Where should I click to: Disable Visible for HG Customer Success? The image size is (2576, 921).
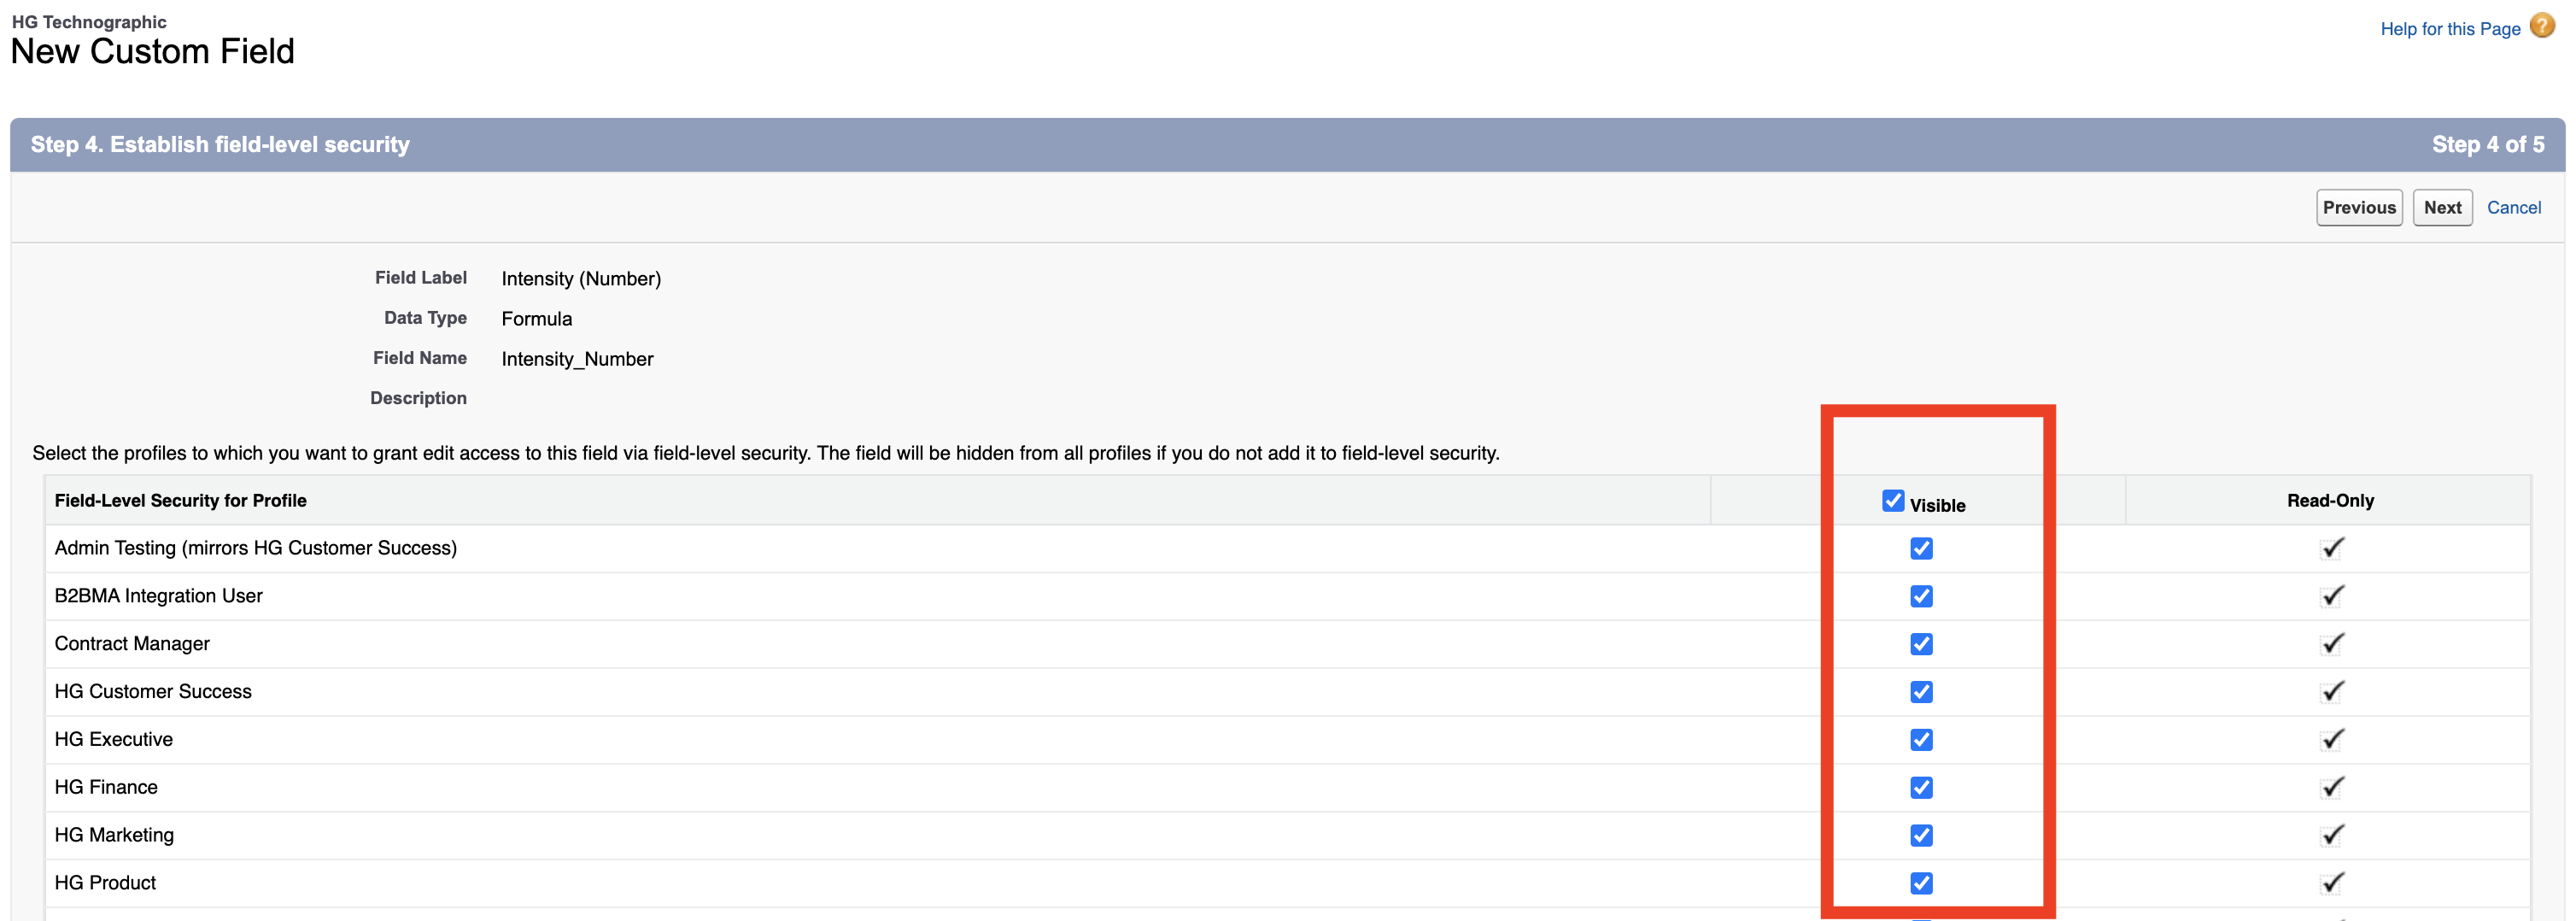[x=1921, y=692]
